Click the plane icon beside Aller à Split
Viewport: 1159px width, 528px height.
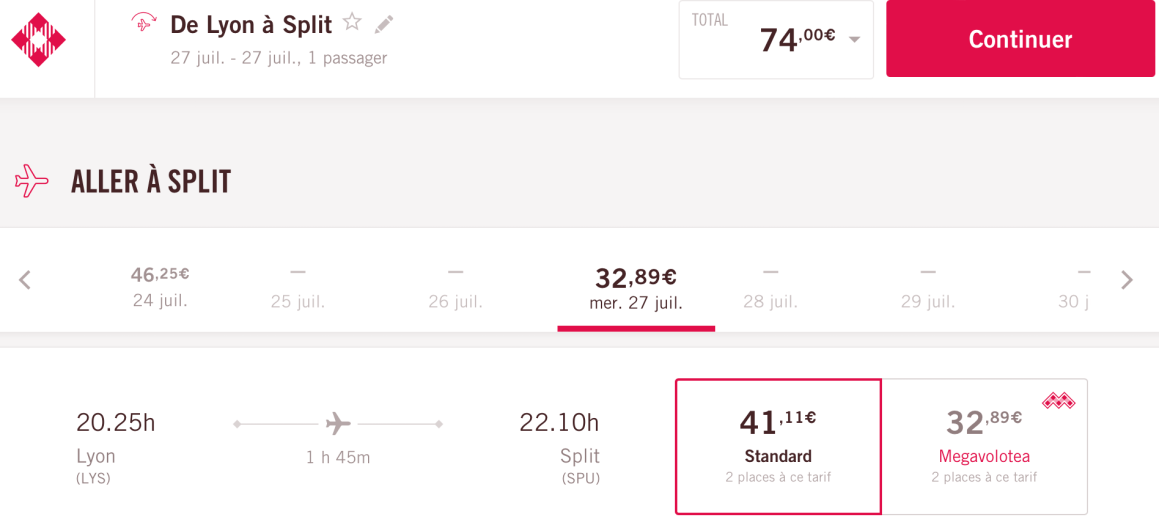pos(32,181)
